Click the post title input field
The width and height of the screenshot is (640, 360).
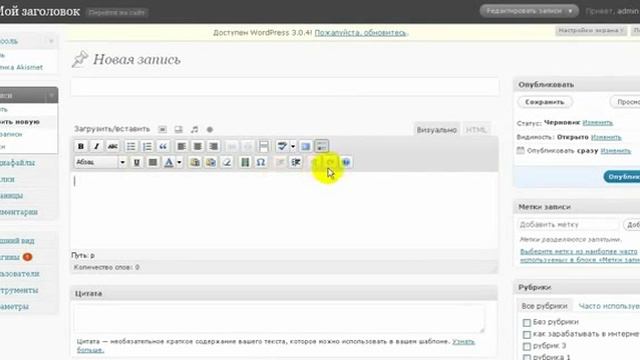coord(285,87)
